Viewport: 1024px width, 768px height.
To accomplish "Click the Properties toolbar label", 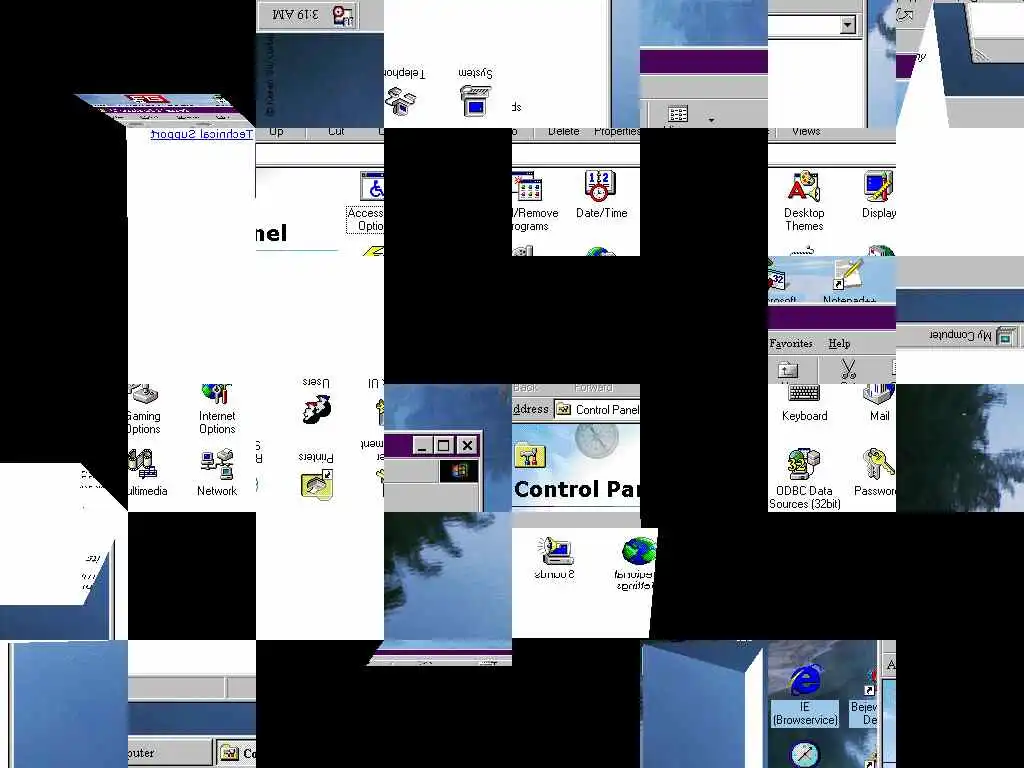I will pyautogui.click(x=617, y=131).
